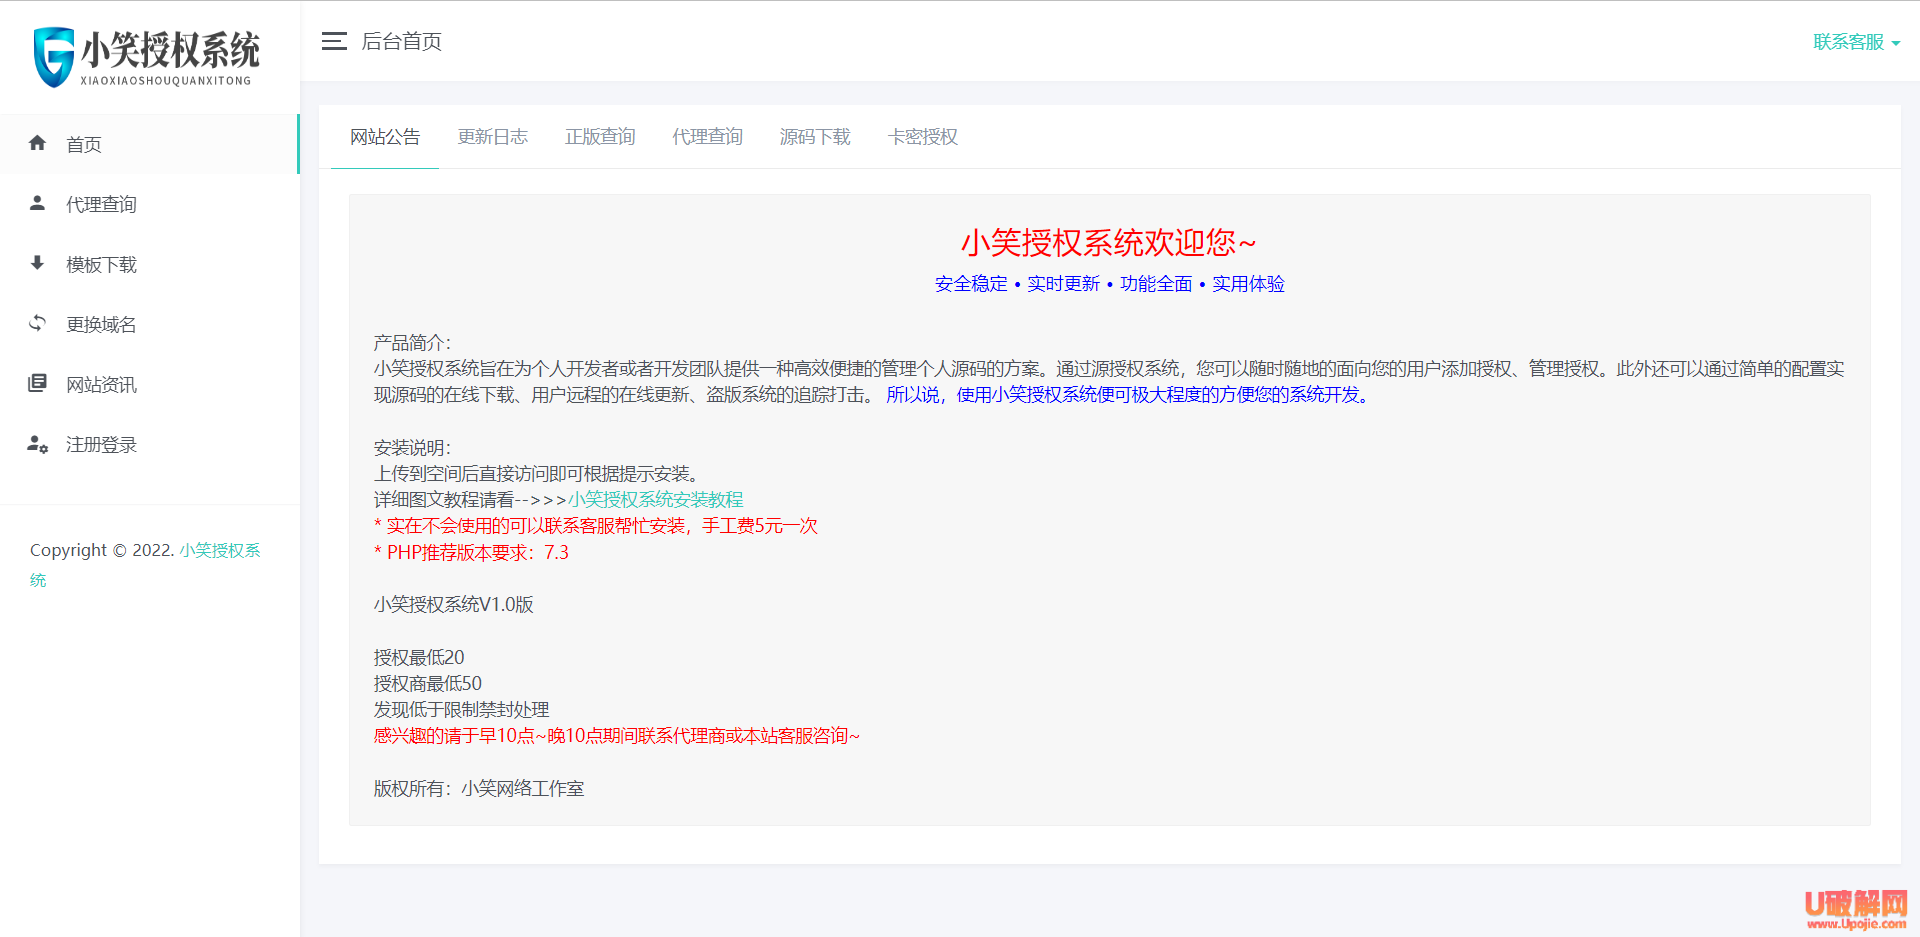Open the 小笑授权系统安装教程 link

[x=655, y=499]
